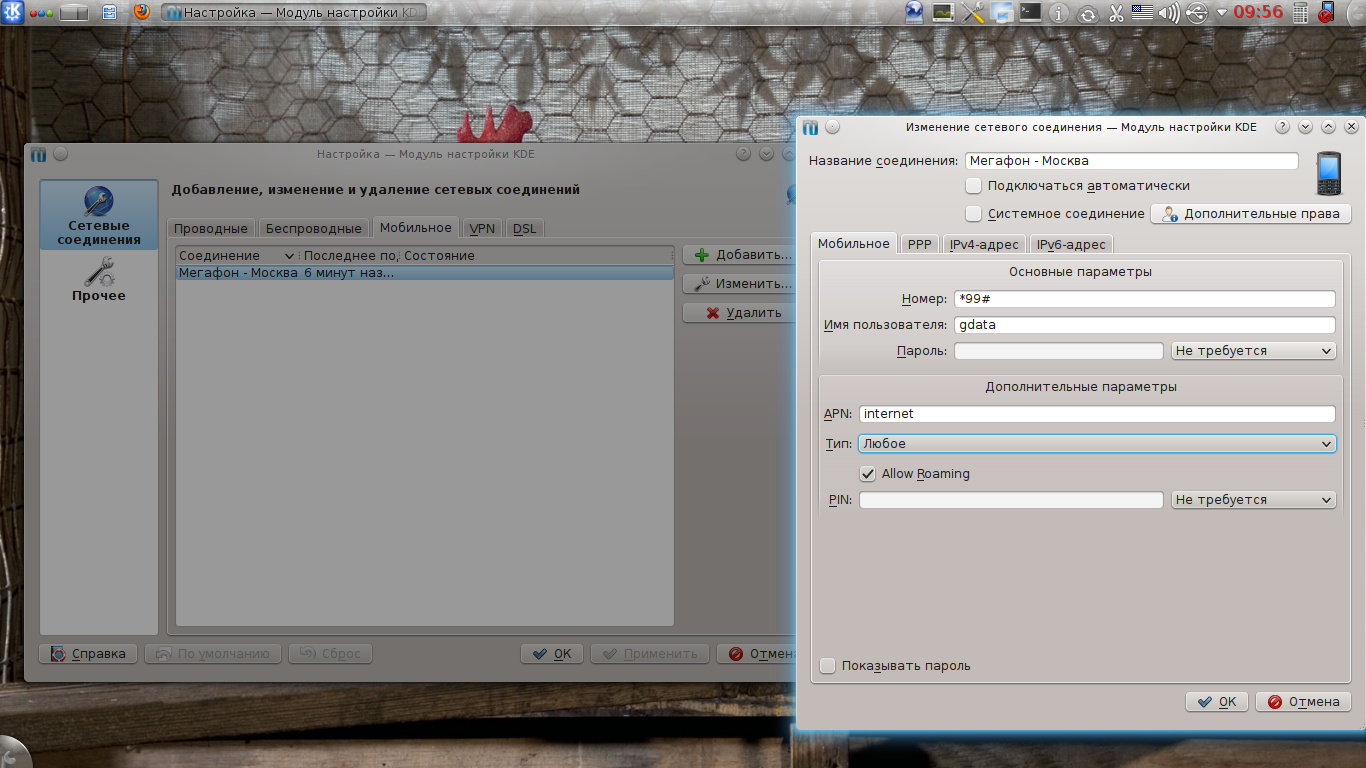Screen dimensions: 1366x768
Task: Click the help question mark in edit dialog titlebar
Action: point(1282,128)
